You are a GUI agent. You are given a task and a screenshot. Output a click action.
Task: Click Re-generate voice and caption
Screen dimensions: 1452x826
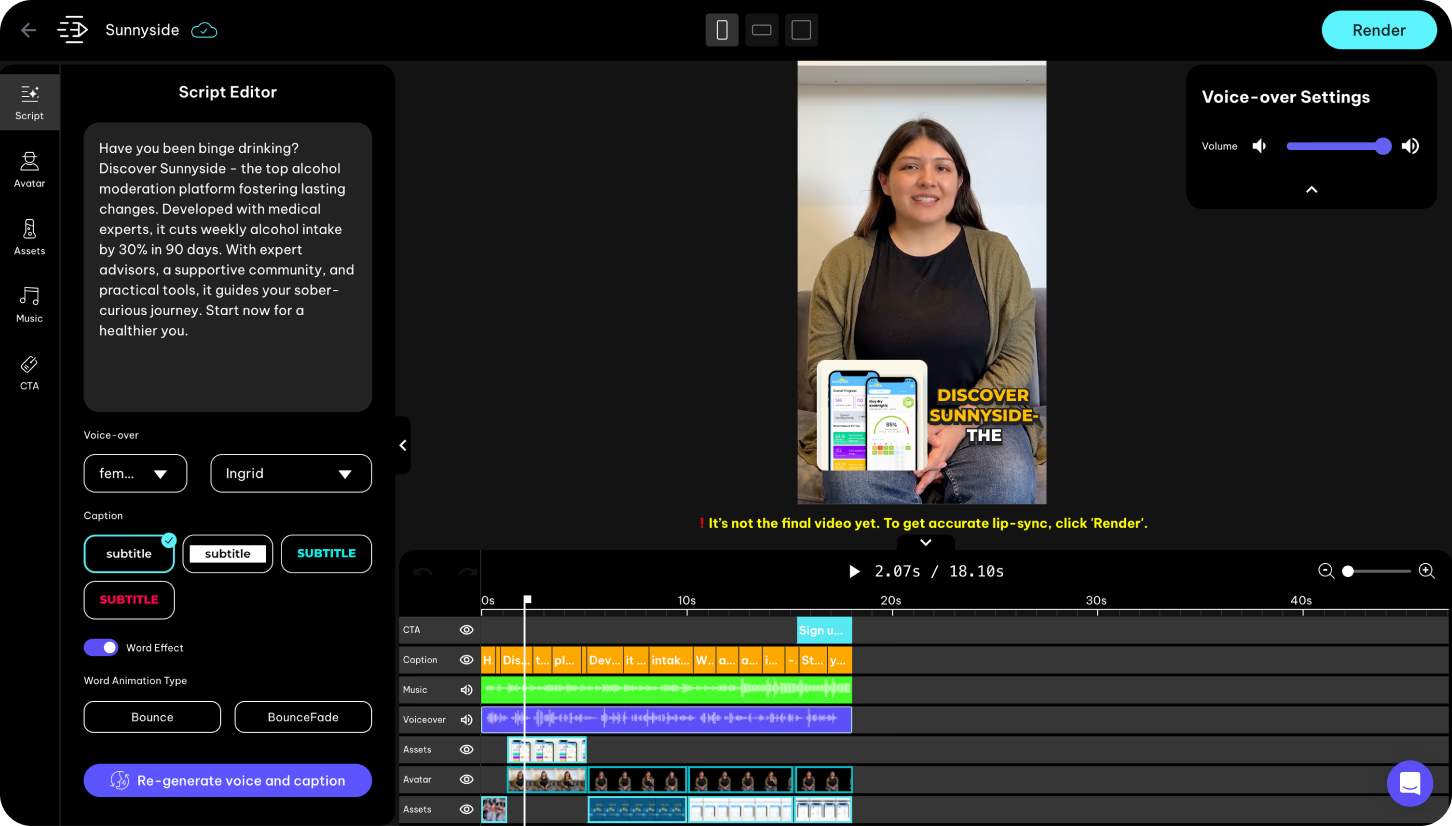coord(227,781)
